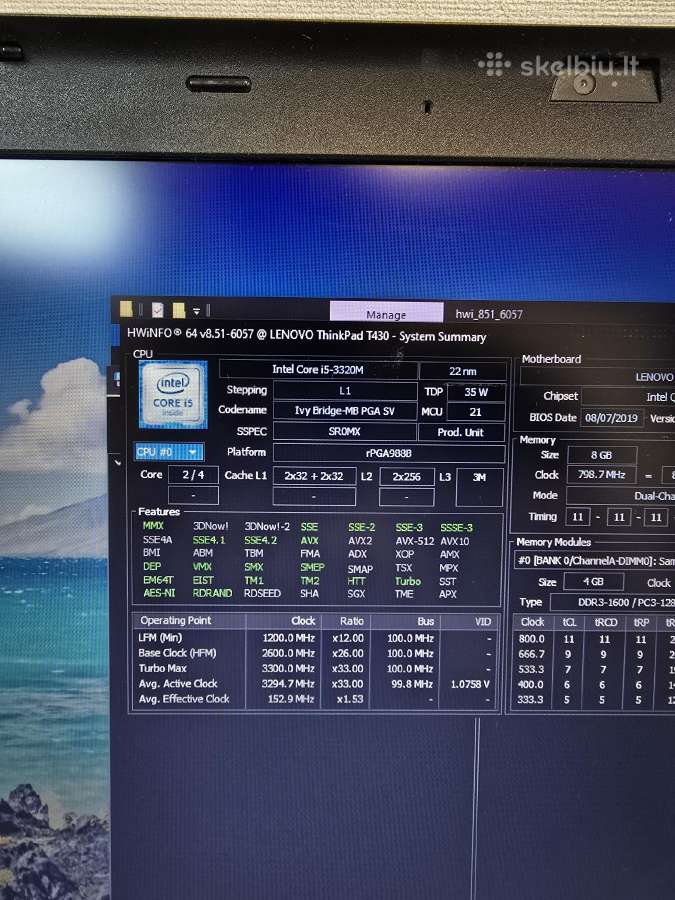The image size is (675, 900).
Task: Click the Base Clock (HFM) row label
Action: 177,653
